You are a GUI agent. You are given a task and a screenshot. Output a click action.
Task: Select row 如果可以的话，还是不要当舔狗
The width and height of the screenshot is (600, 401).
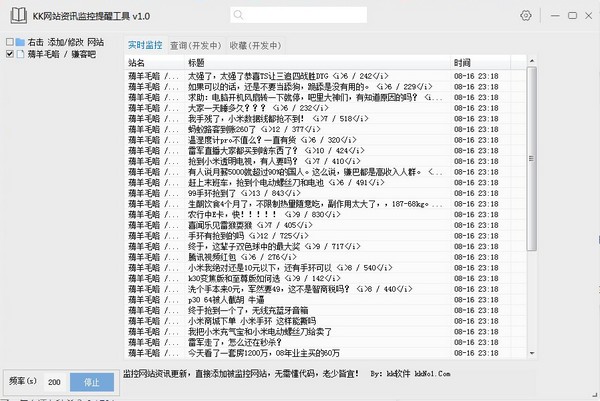point(325,87)
